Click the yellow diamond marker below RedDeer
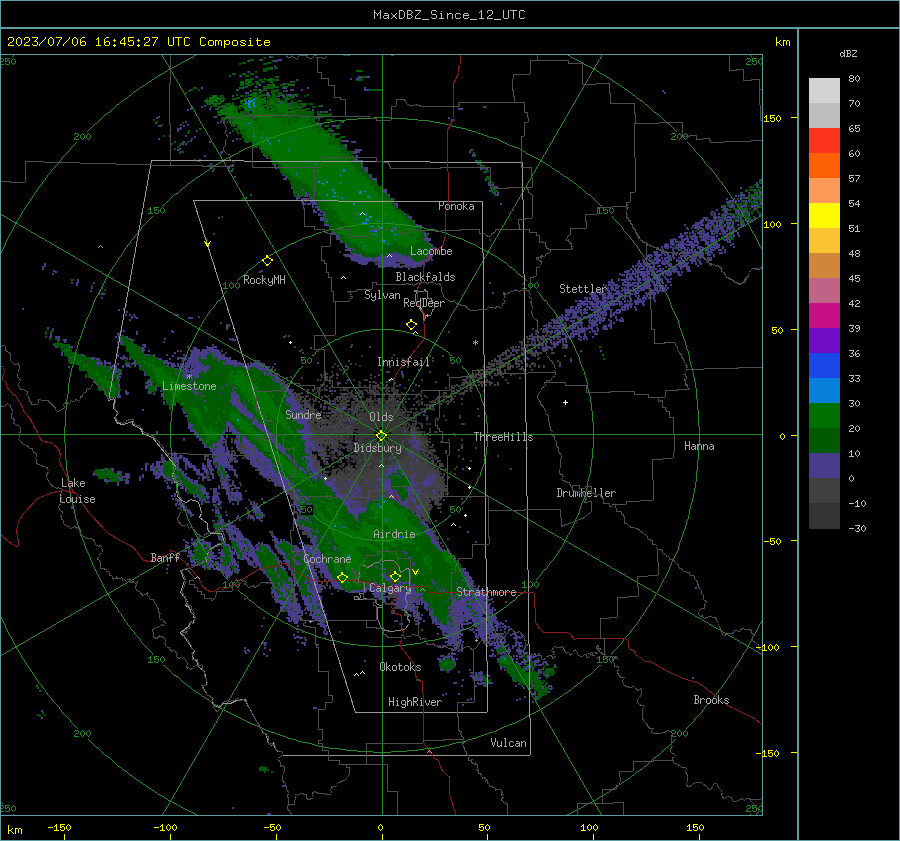This screenshot has width=900, height=841. coord(411,325)
